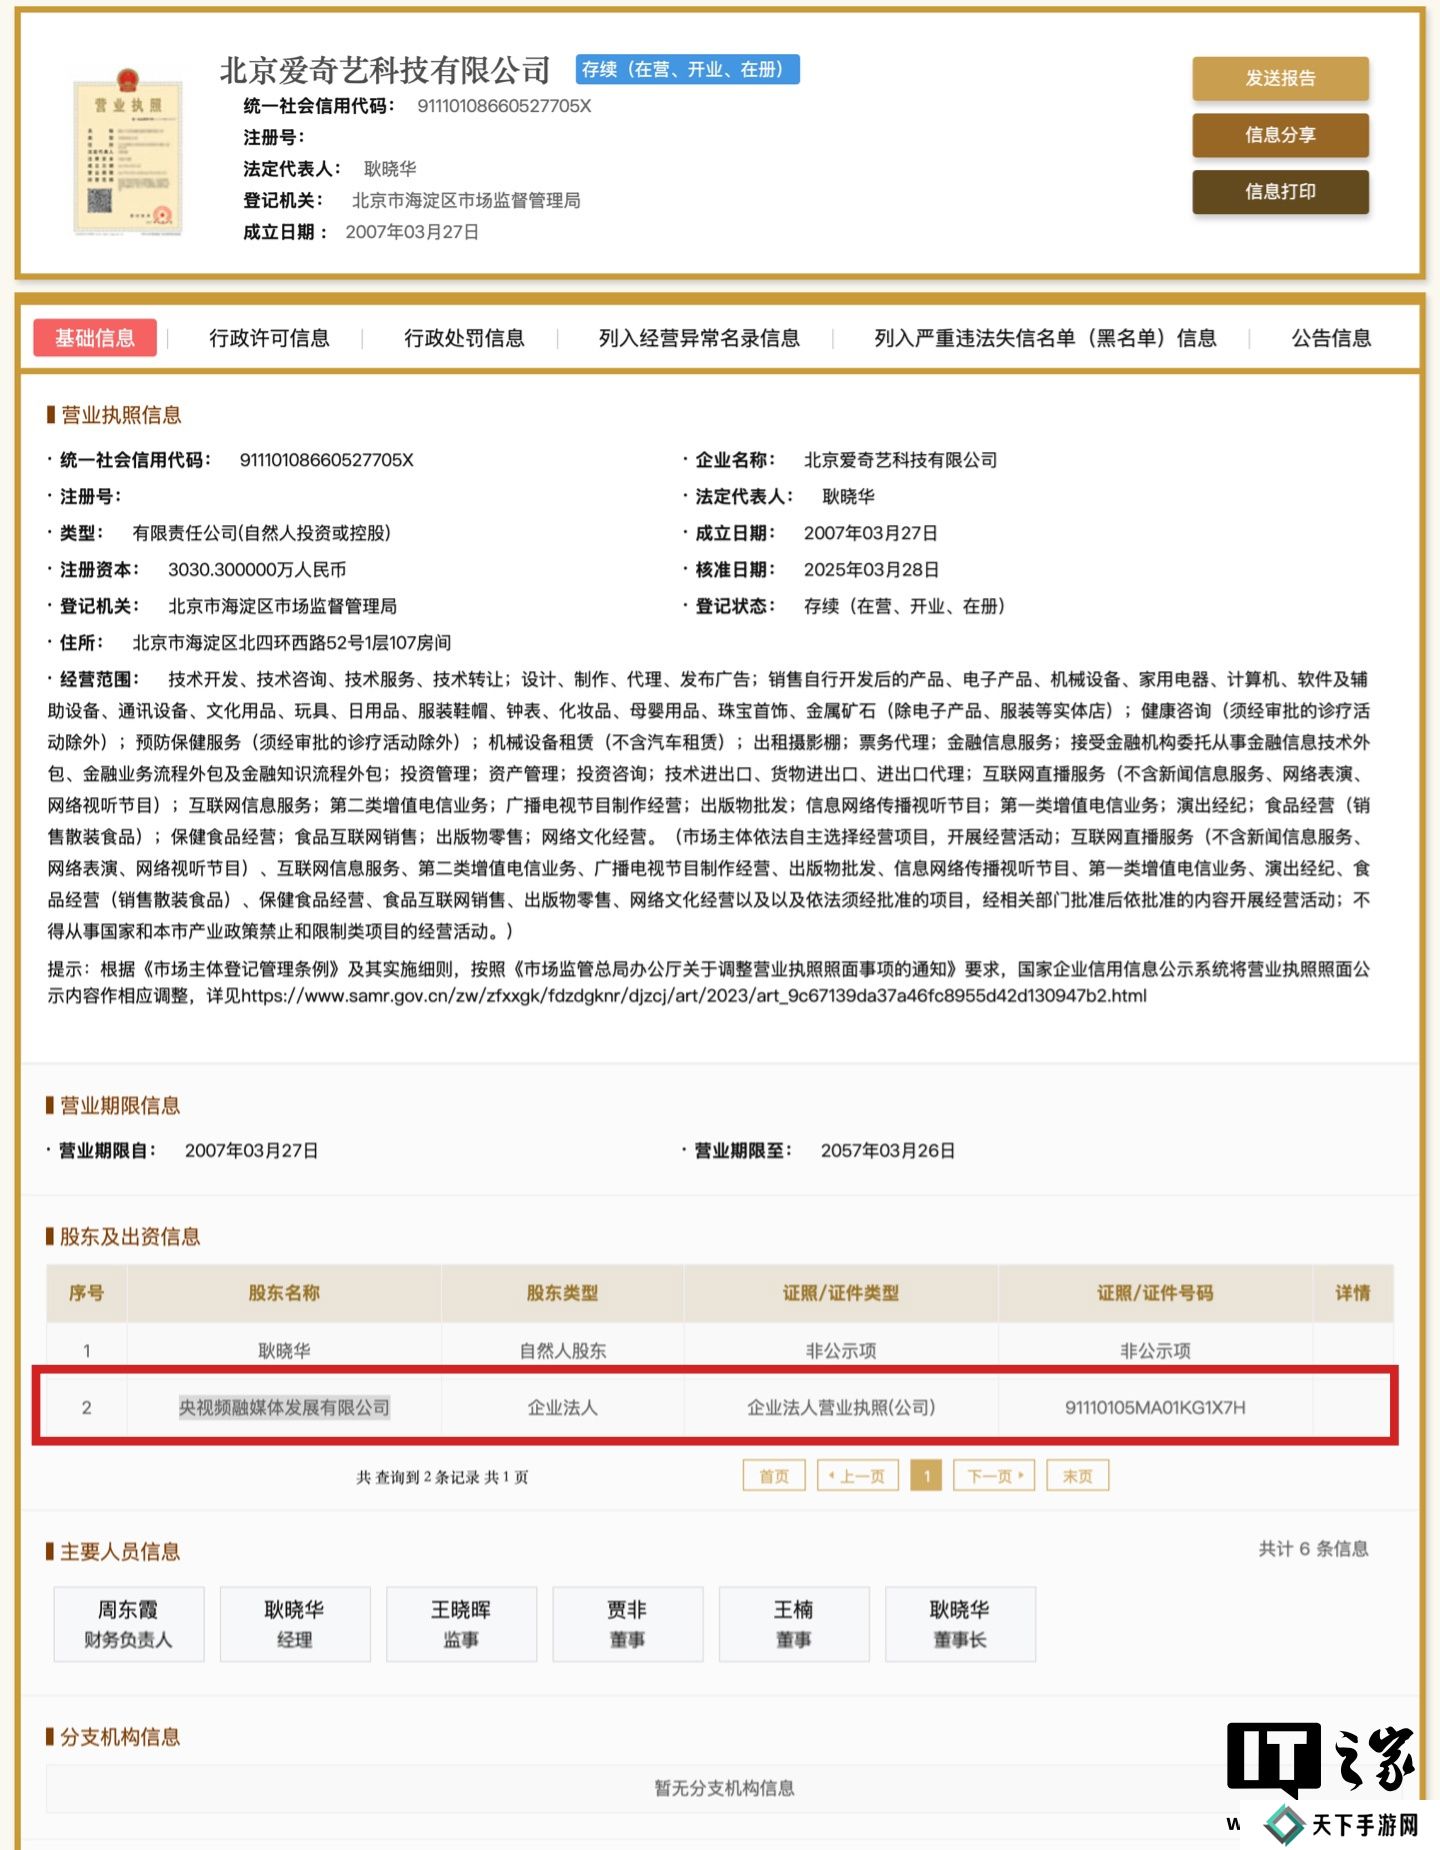Open the 列入经营异常名录信息 tab
Screen dimensions: 1440x1850
(x=698, y=338)
